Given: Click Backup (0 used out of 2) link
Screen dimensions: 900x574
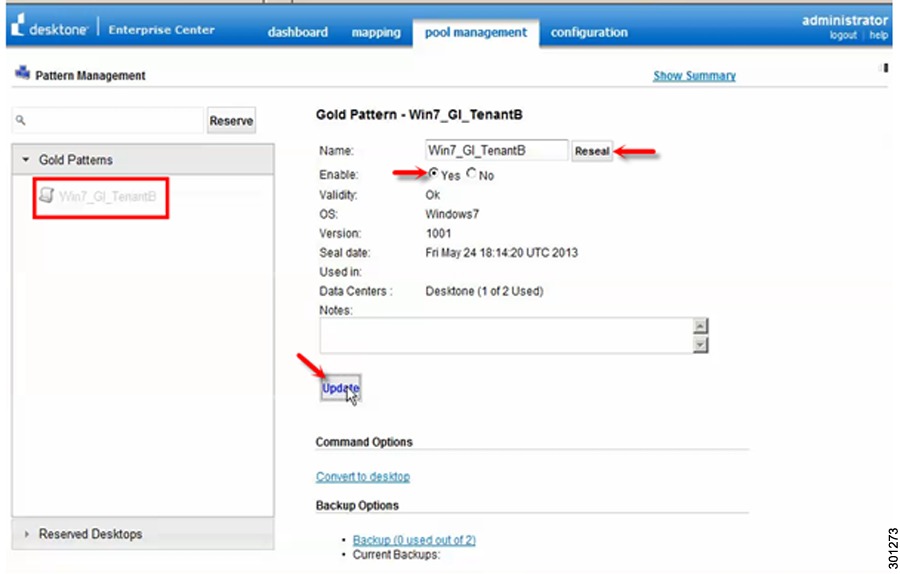Looking at the screenshot, I should (414, 540).
